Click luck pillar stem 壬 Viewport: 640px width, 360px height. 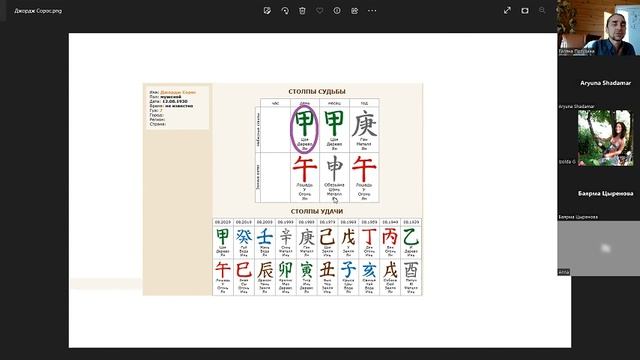(264, 237)
